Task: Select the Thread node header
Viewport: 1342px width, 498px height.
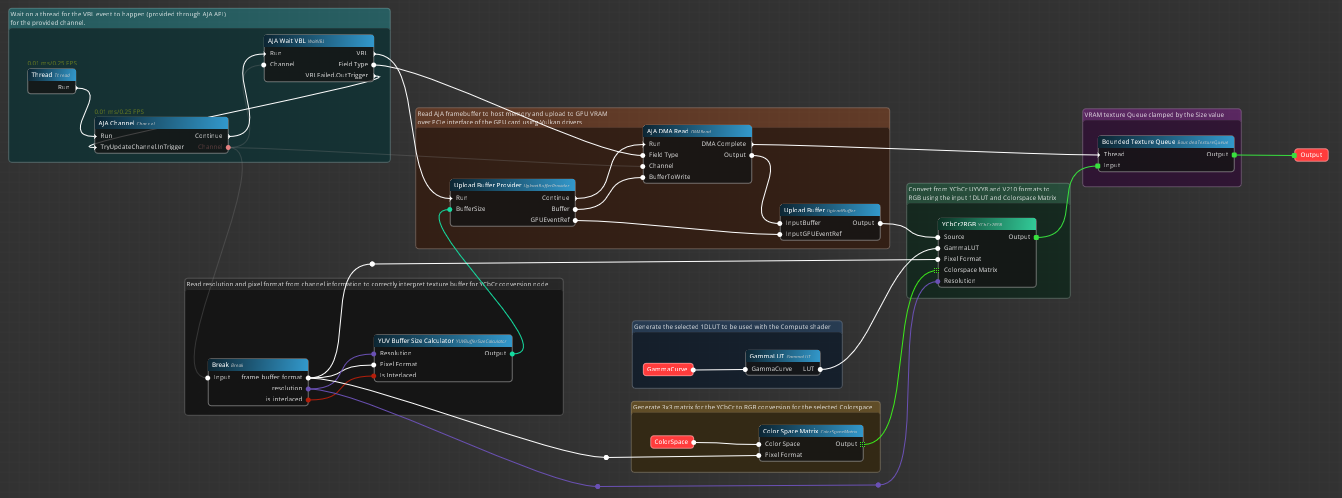Action: (51, 74)
